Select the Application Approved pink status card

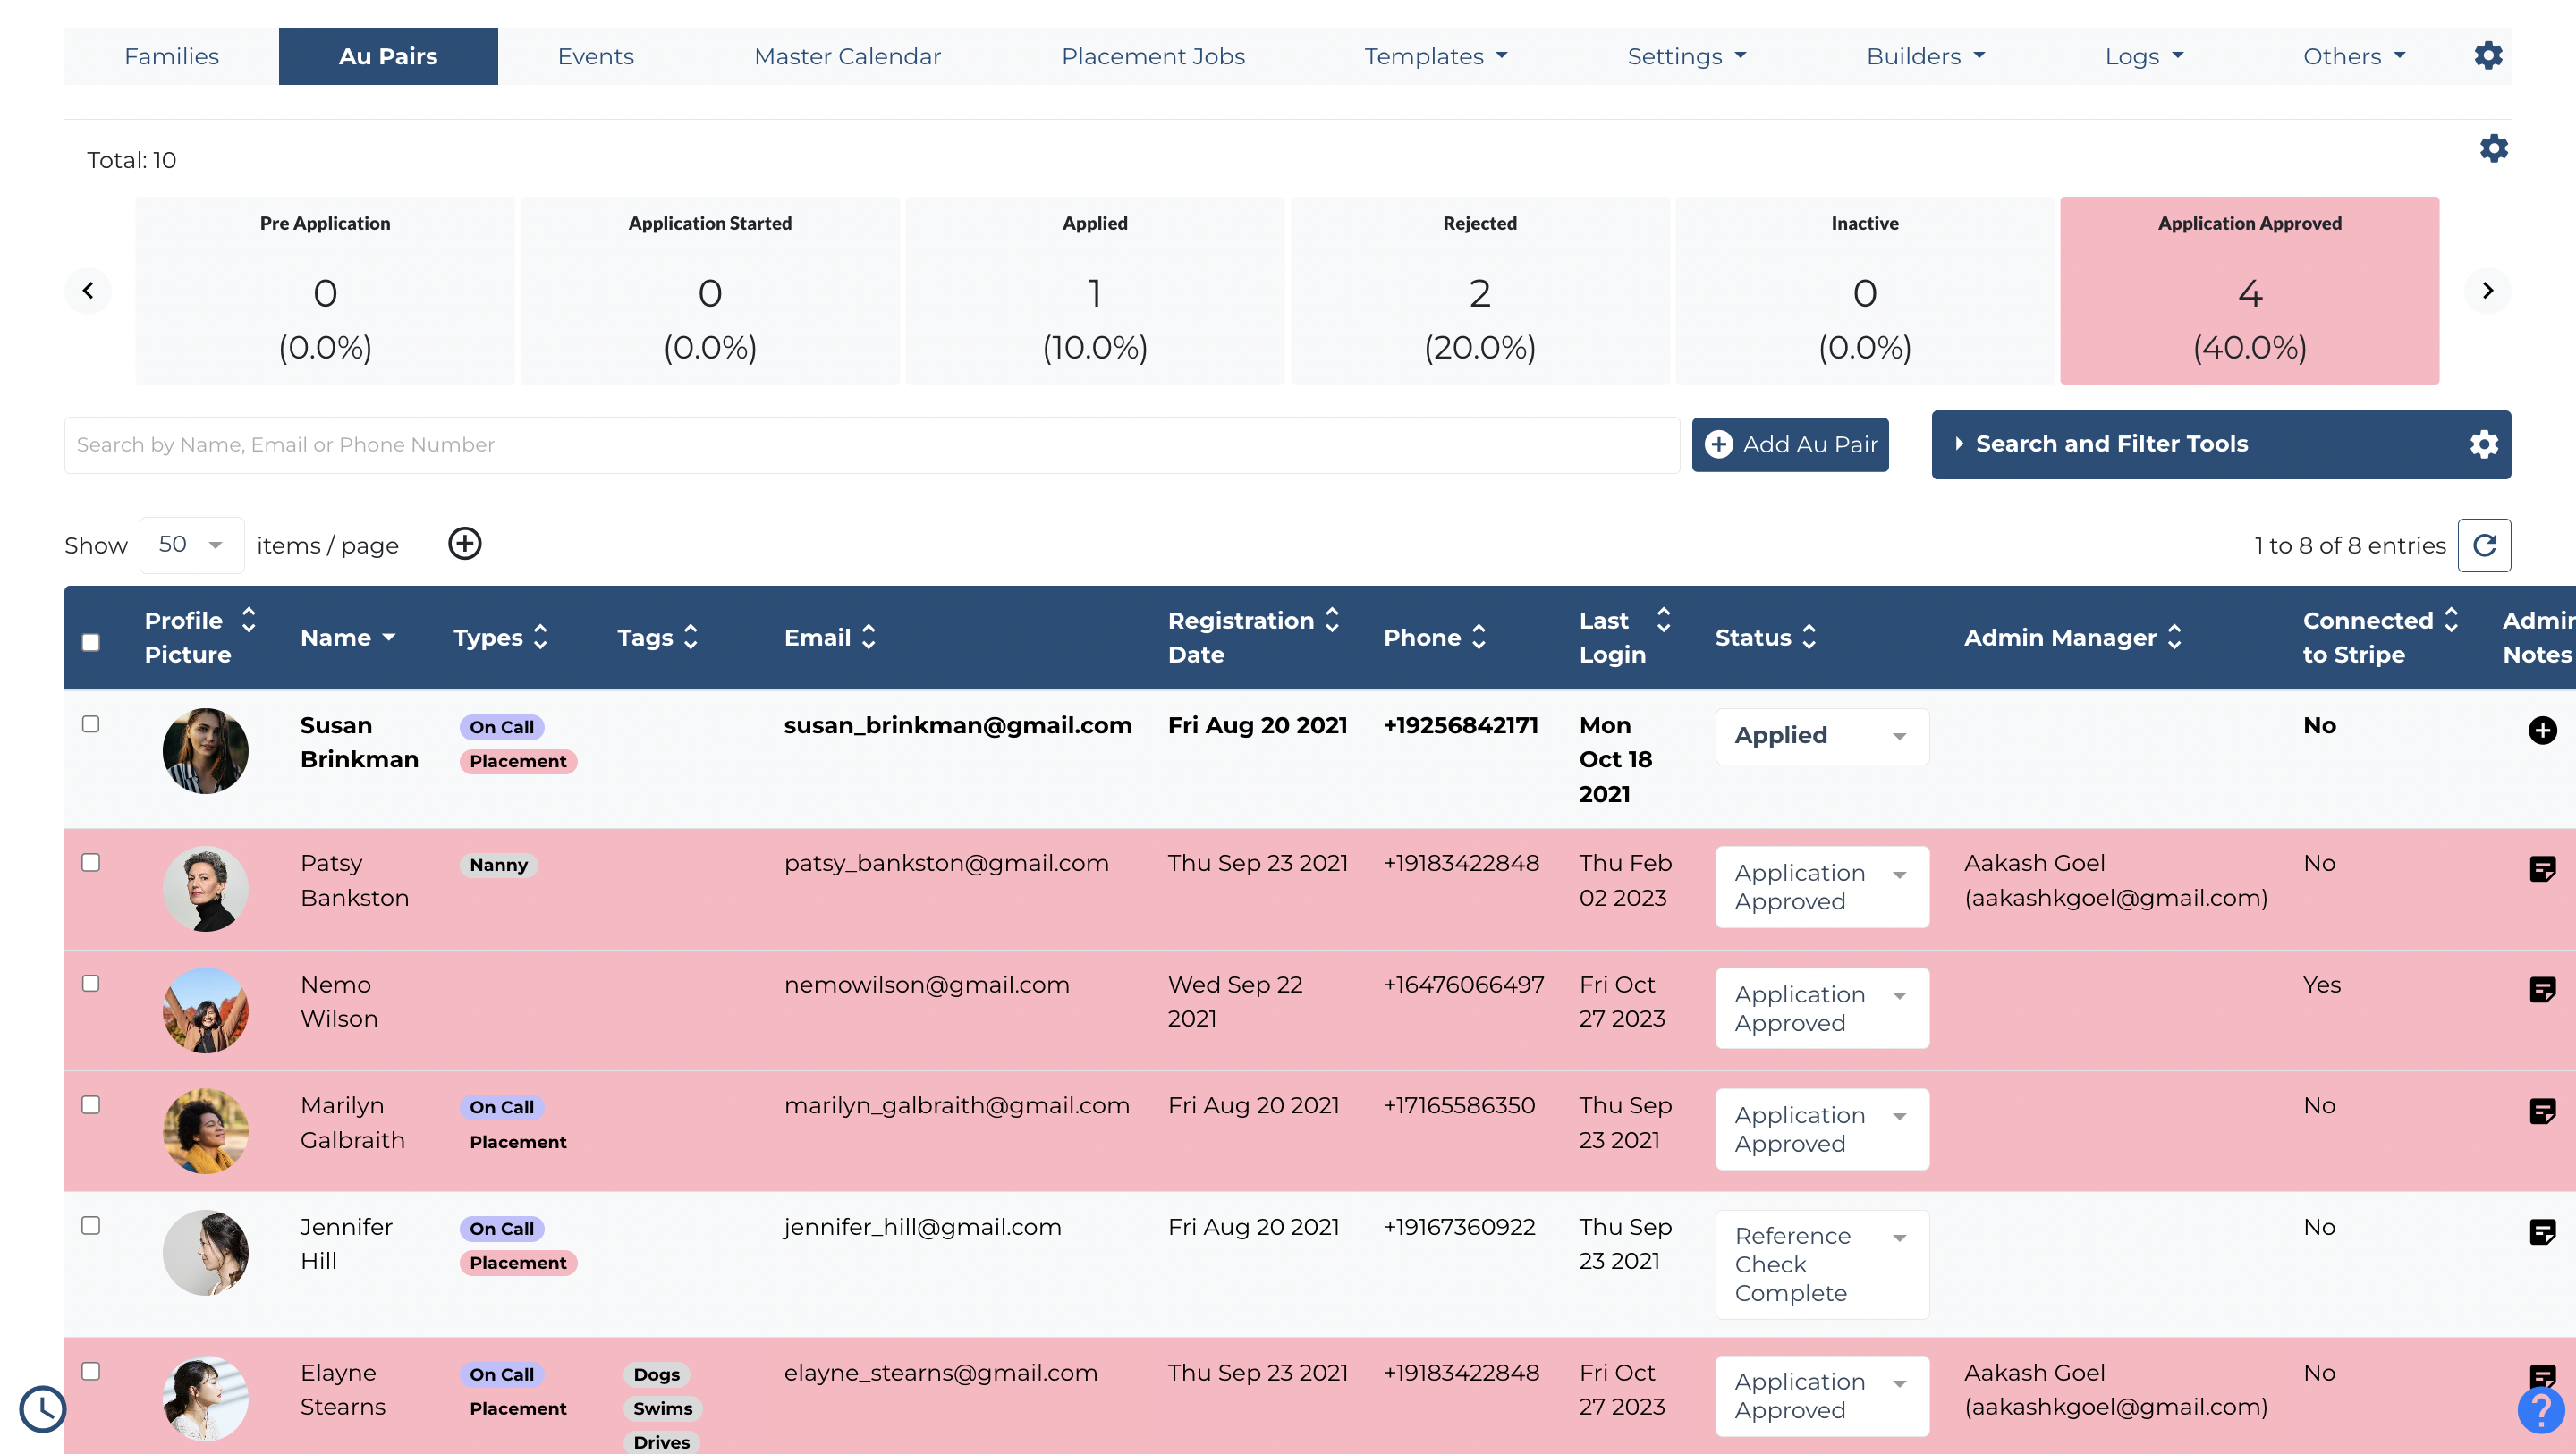pos(2248,290)
